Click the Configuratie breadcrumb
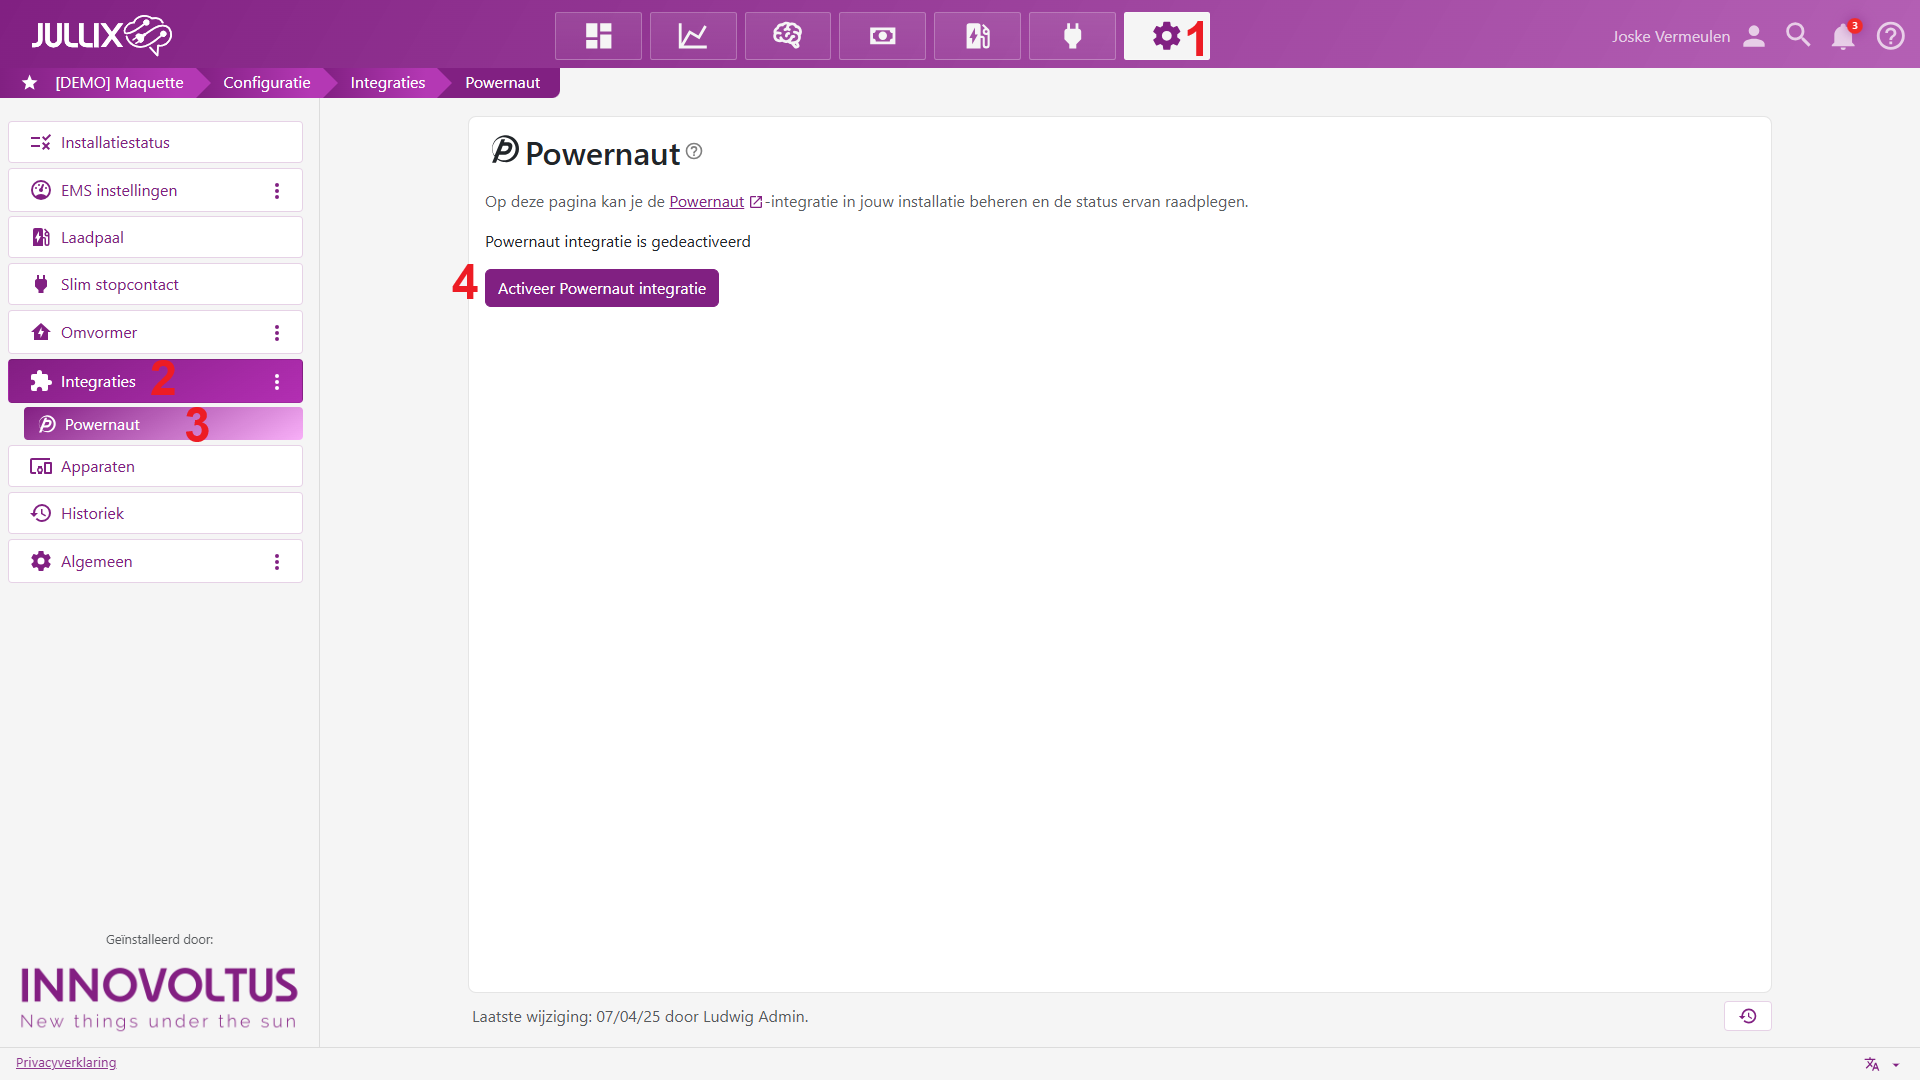The width and height of the screenshot is (1920, 1080). (x=266, y=83)
